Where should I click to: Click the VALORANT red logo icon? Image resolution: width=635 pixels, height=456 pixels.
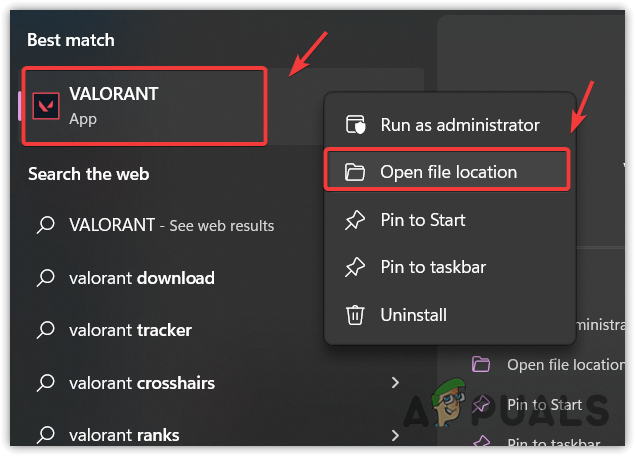coord(46,106)
